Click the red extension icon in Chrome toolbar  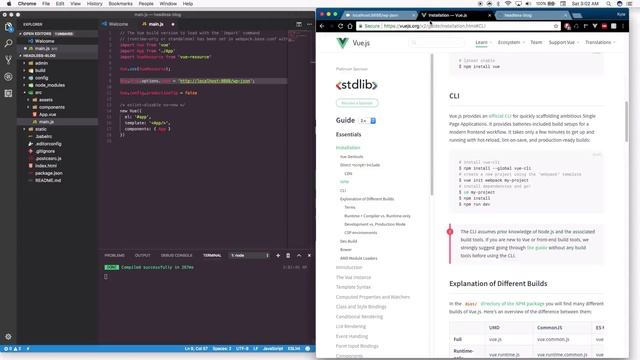604,26
